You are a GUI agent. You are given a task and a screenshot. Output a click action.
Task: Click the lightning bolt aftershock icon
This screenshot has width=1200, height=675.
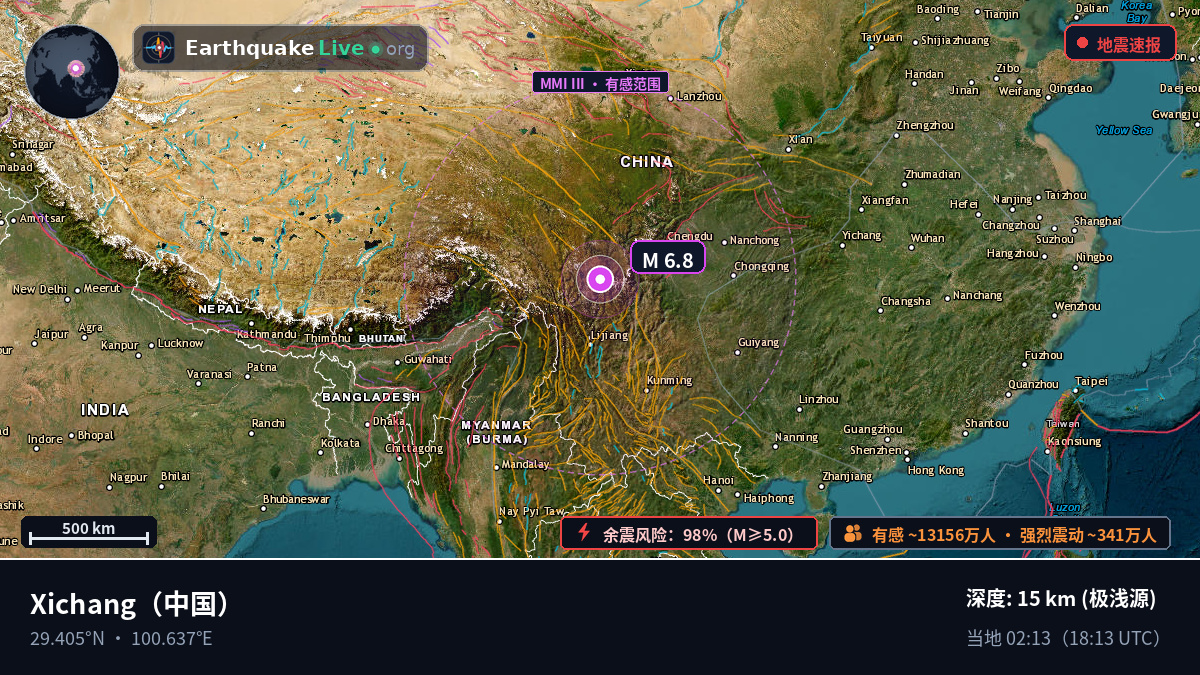[x=584, y=533]
